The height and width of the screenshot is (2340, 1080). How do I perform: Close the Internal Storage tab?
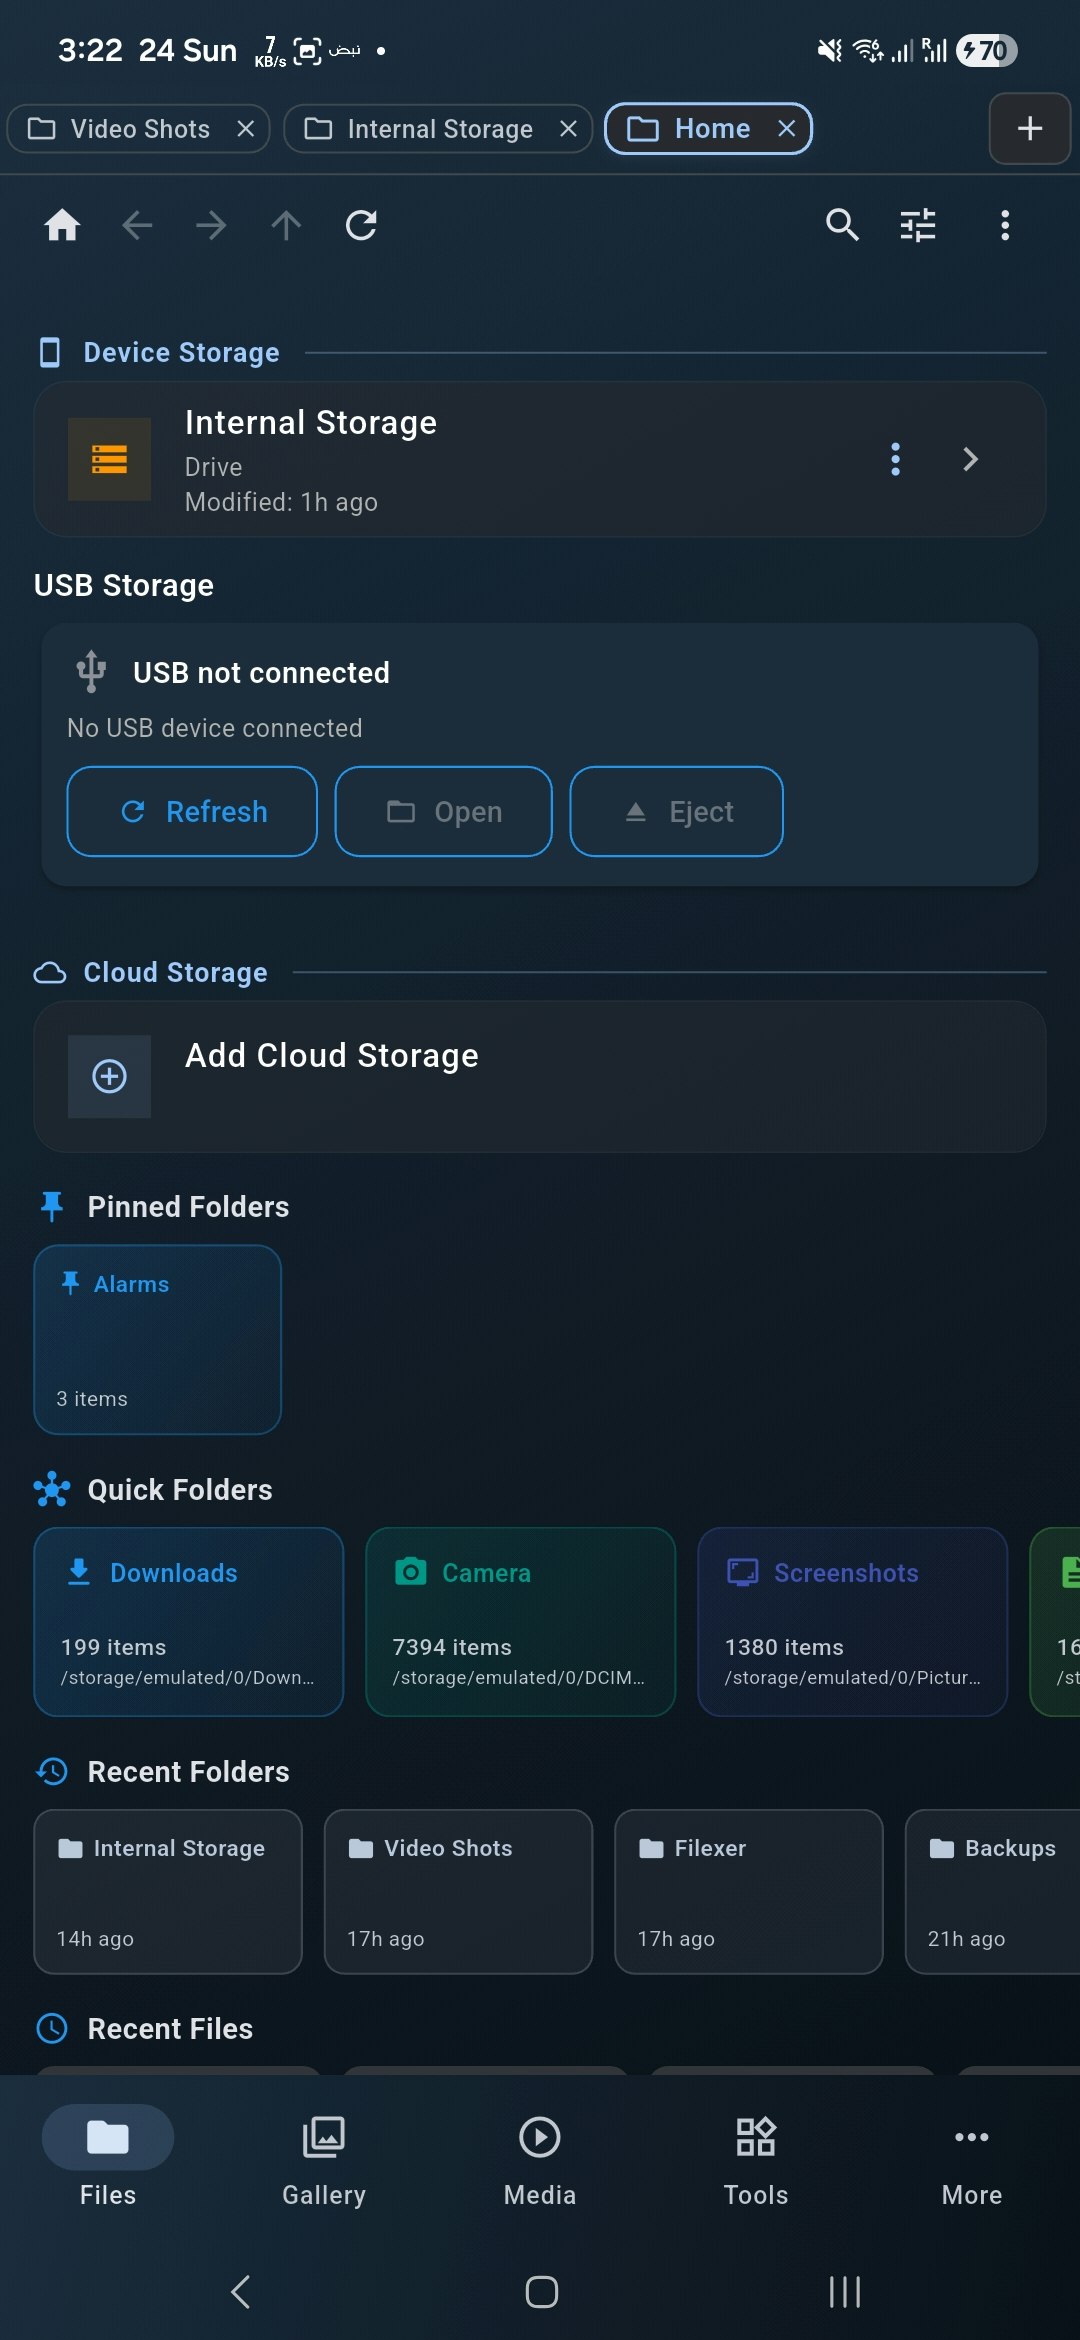[x=568, y=129]
